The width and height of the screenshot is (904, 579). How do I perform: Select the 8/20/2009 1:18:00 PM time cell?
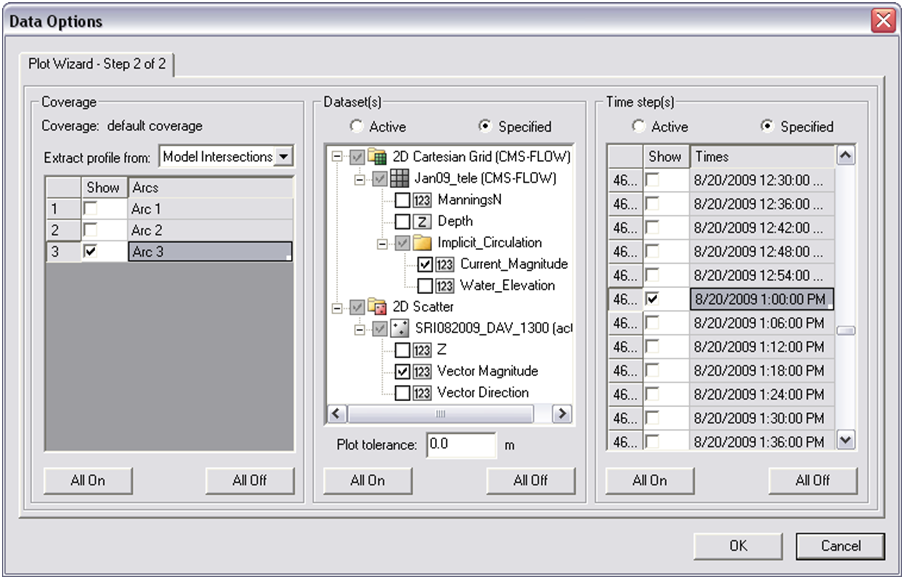pos(762,370)
